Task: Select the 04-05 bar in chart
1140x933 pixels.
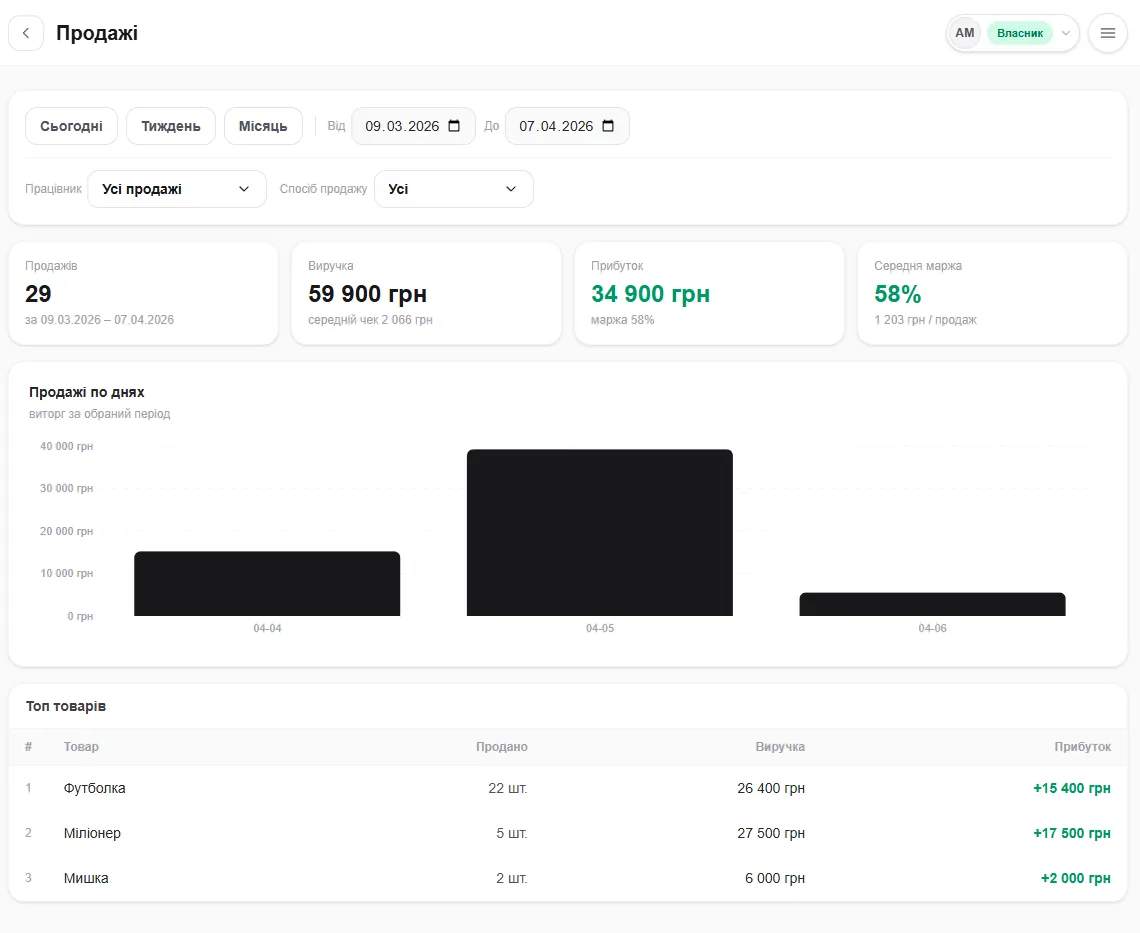Action: (600, 532)
